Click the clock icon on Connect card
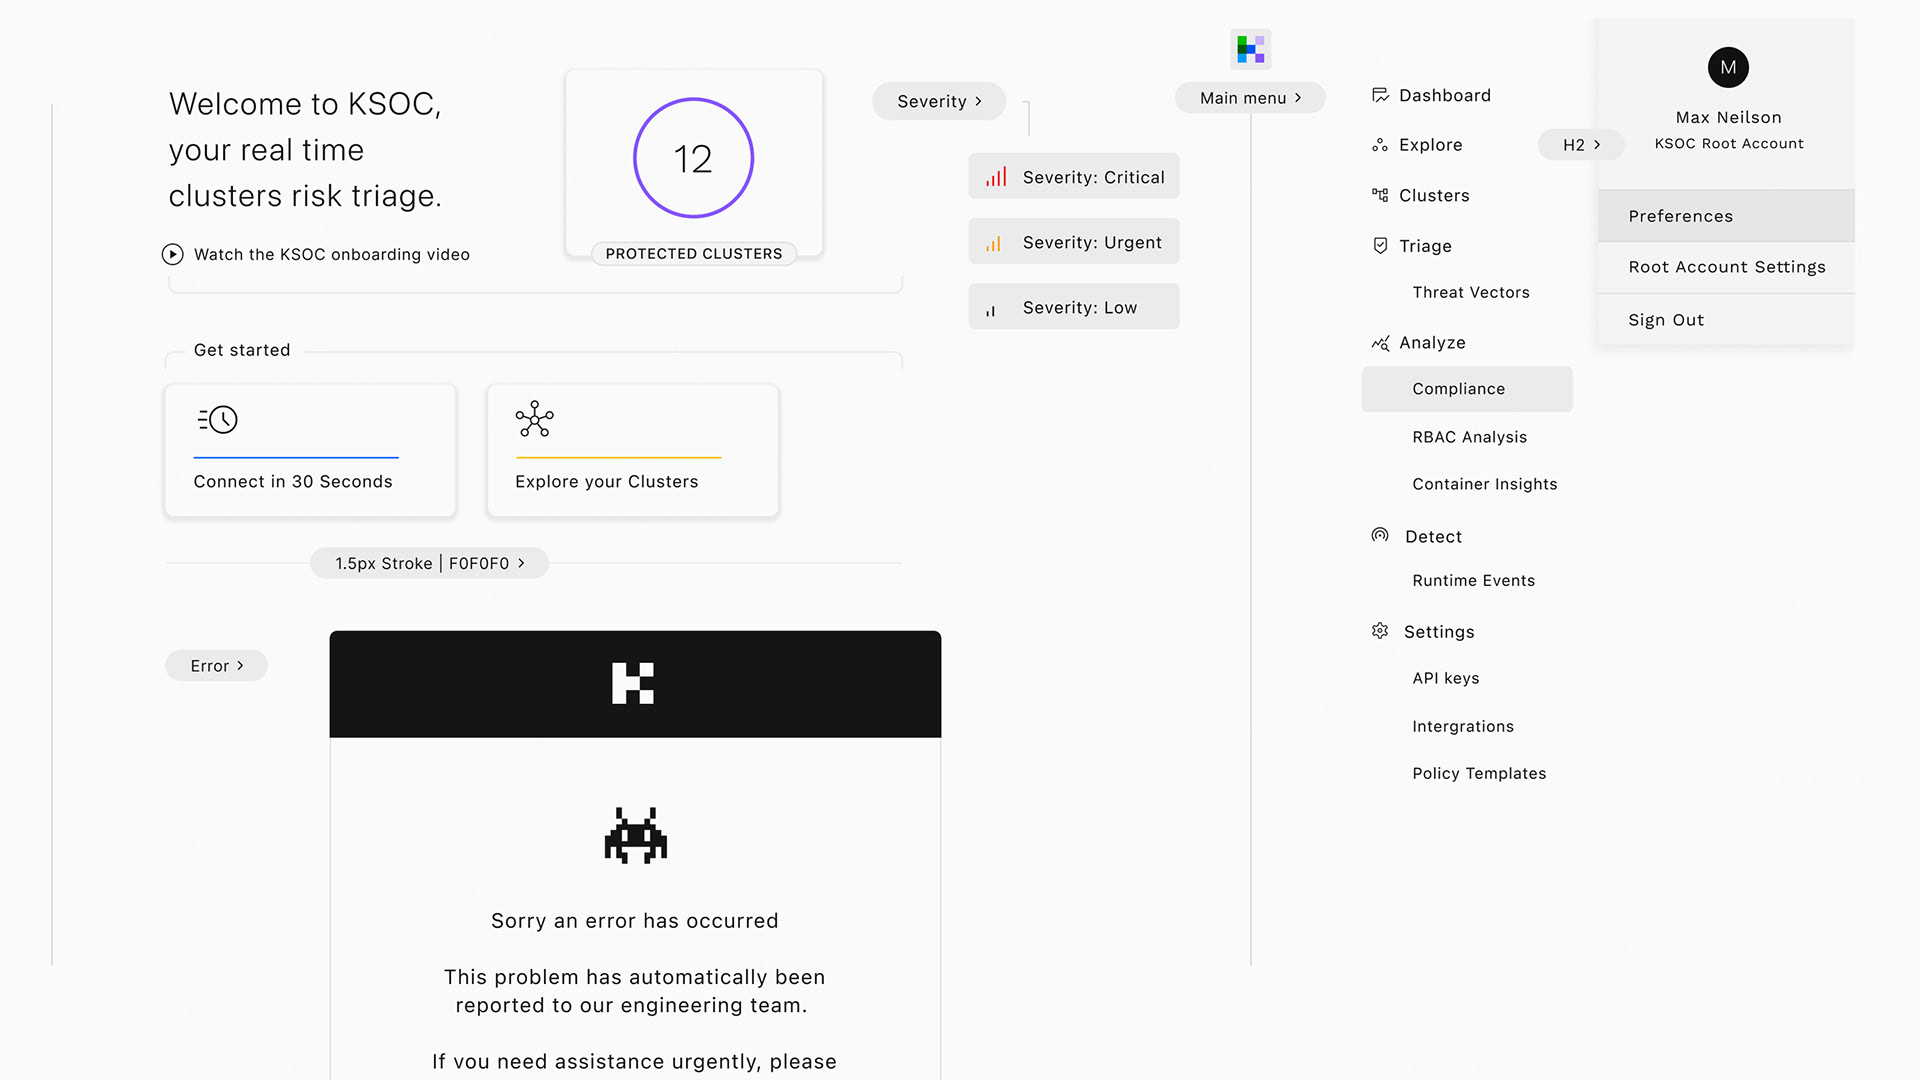This screenshot has height=1080, width=1920. tap(217, 419)
